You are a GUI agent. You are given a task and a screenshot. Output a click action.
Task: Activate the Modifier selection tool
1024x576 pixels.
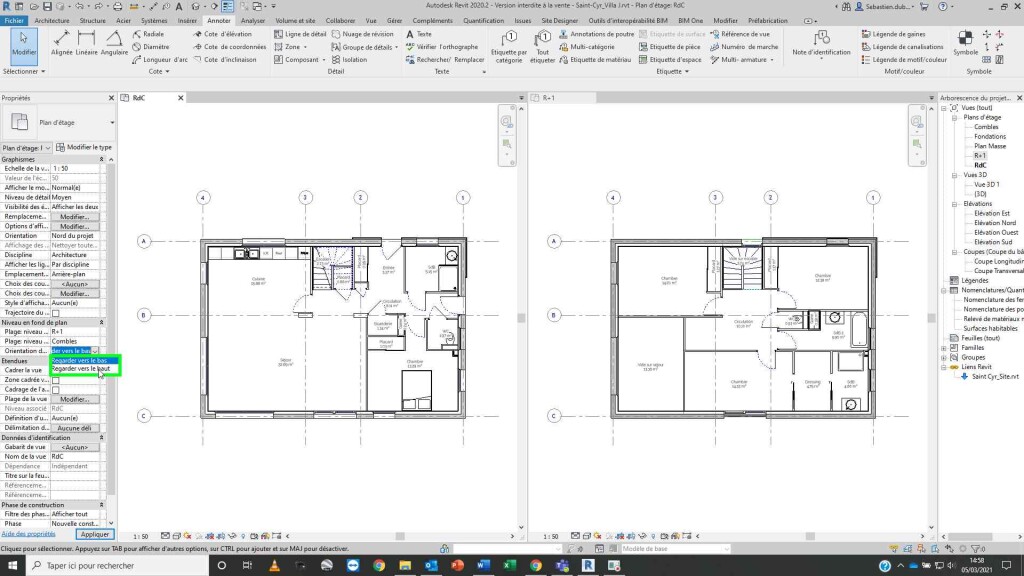click(x=24, y=42)
